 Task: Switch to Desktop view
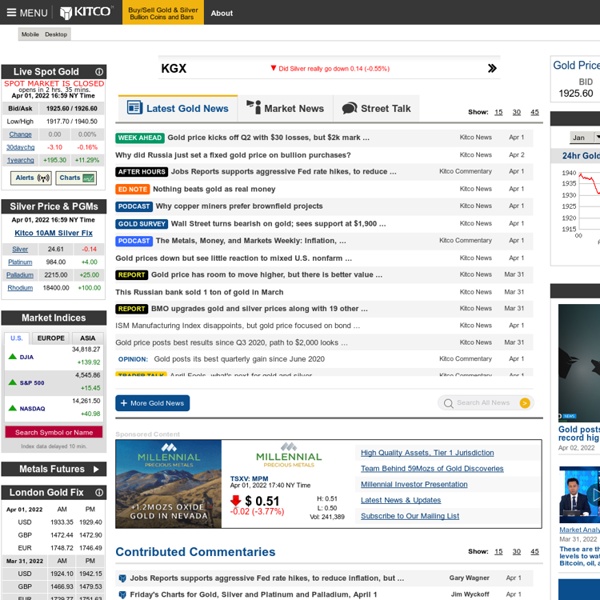click(56, 34)
